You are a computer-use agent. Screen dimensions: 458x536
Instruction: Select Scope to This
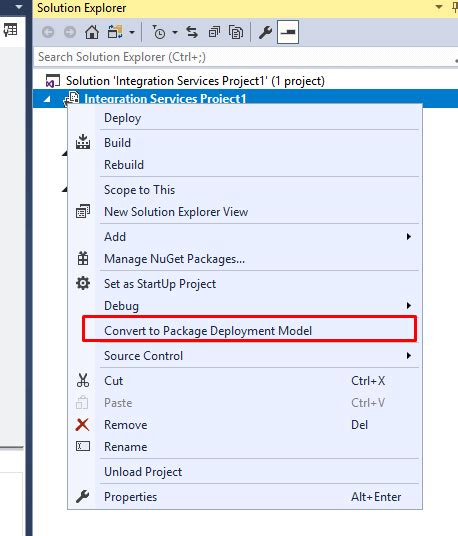[x=245, y=190]
